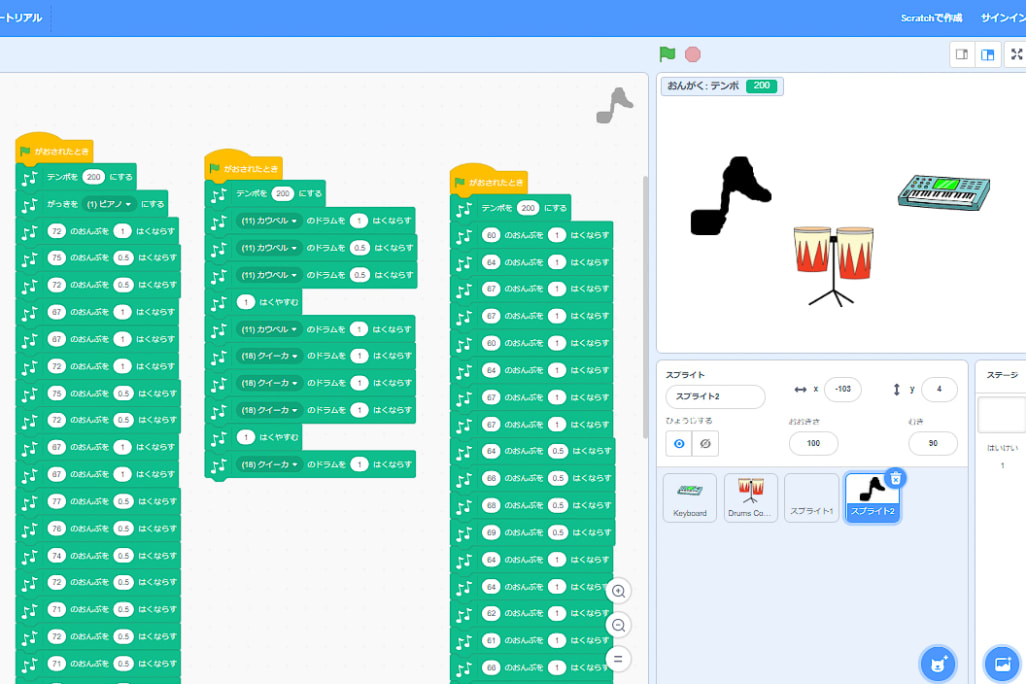Image resolution: width=1026 pixels, height=684 pixels.
Task: Expand the last (18) クイーカ drum dropdown
Action: (269, 465)
